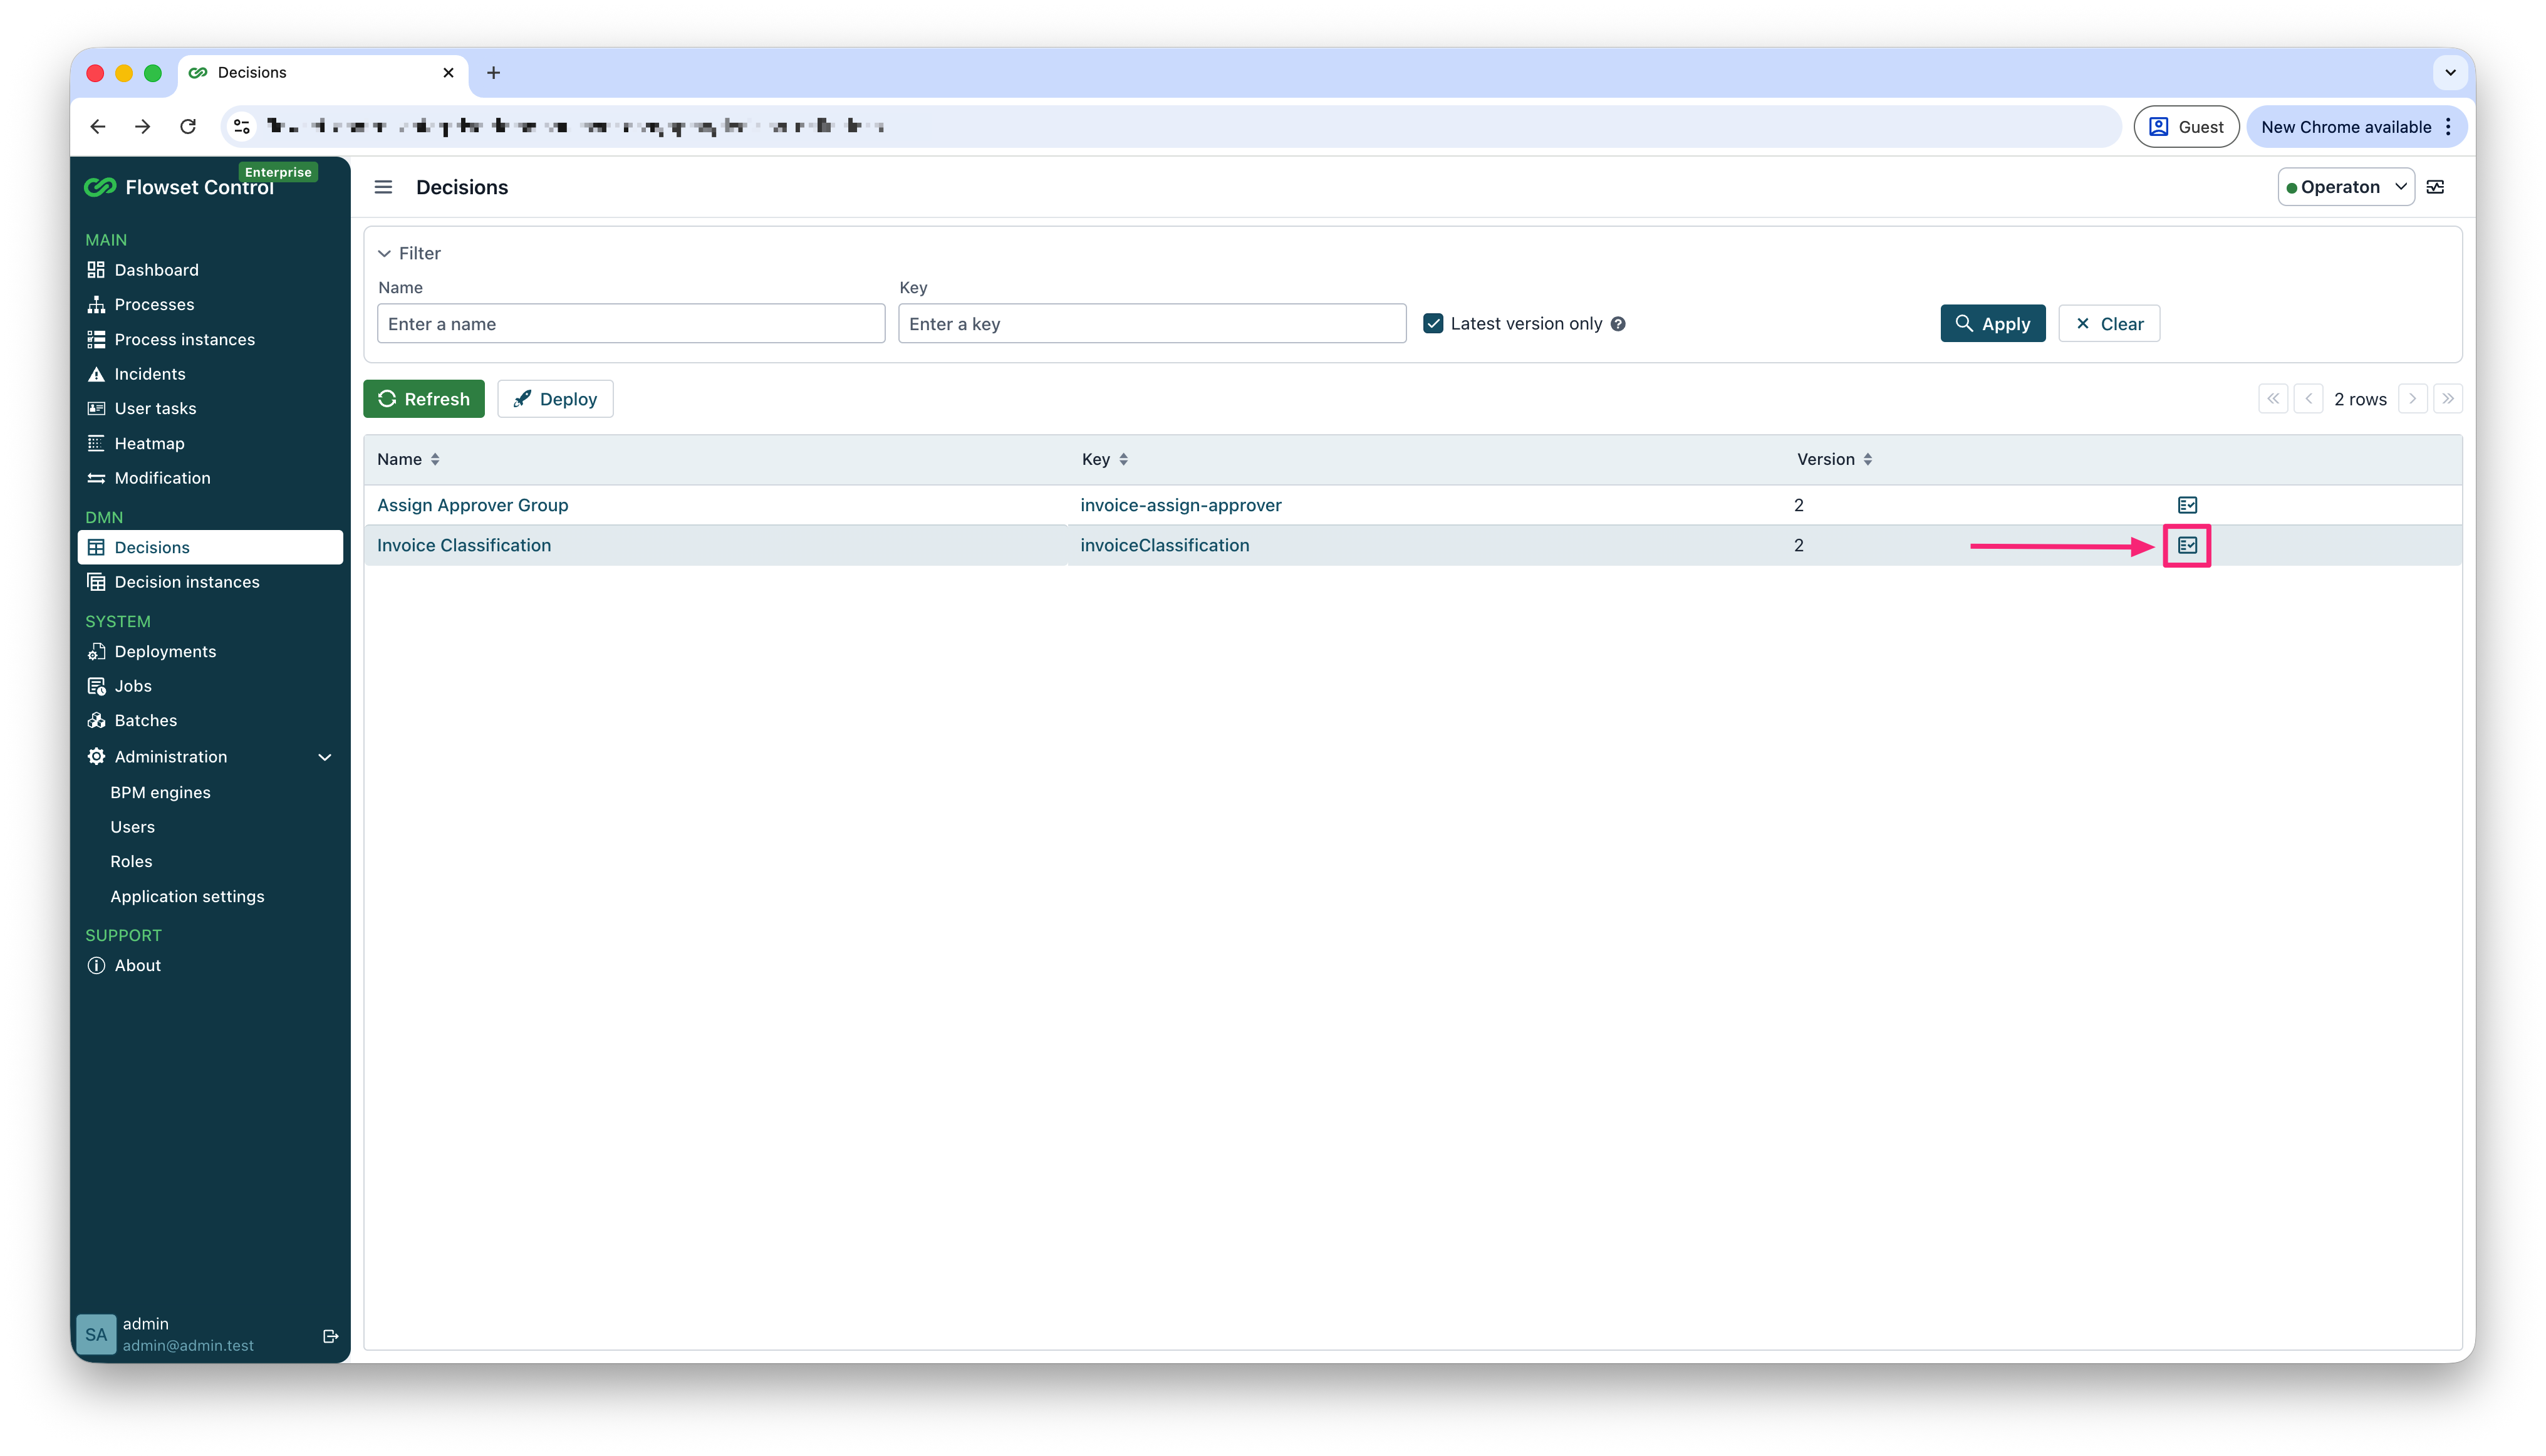Image resolution: width=2546 pixels, height=1456 pixels.
Task: Click invoiceClassification key link
Action: tap(1164, 545)
